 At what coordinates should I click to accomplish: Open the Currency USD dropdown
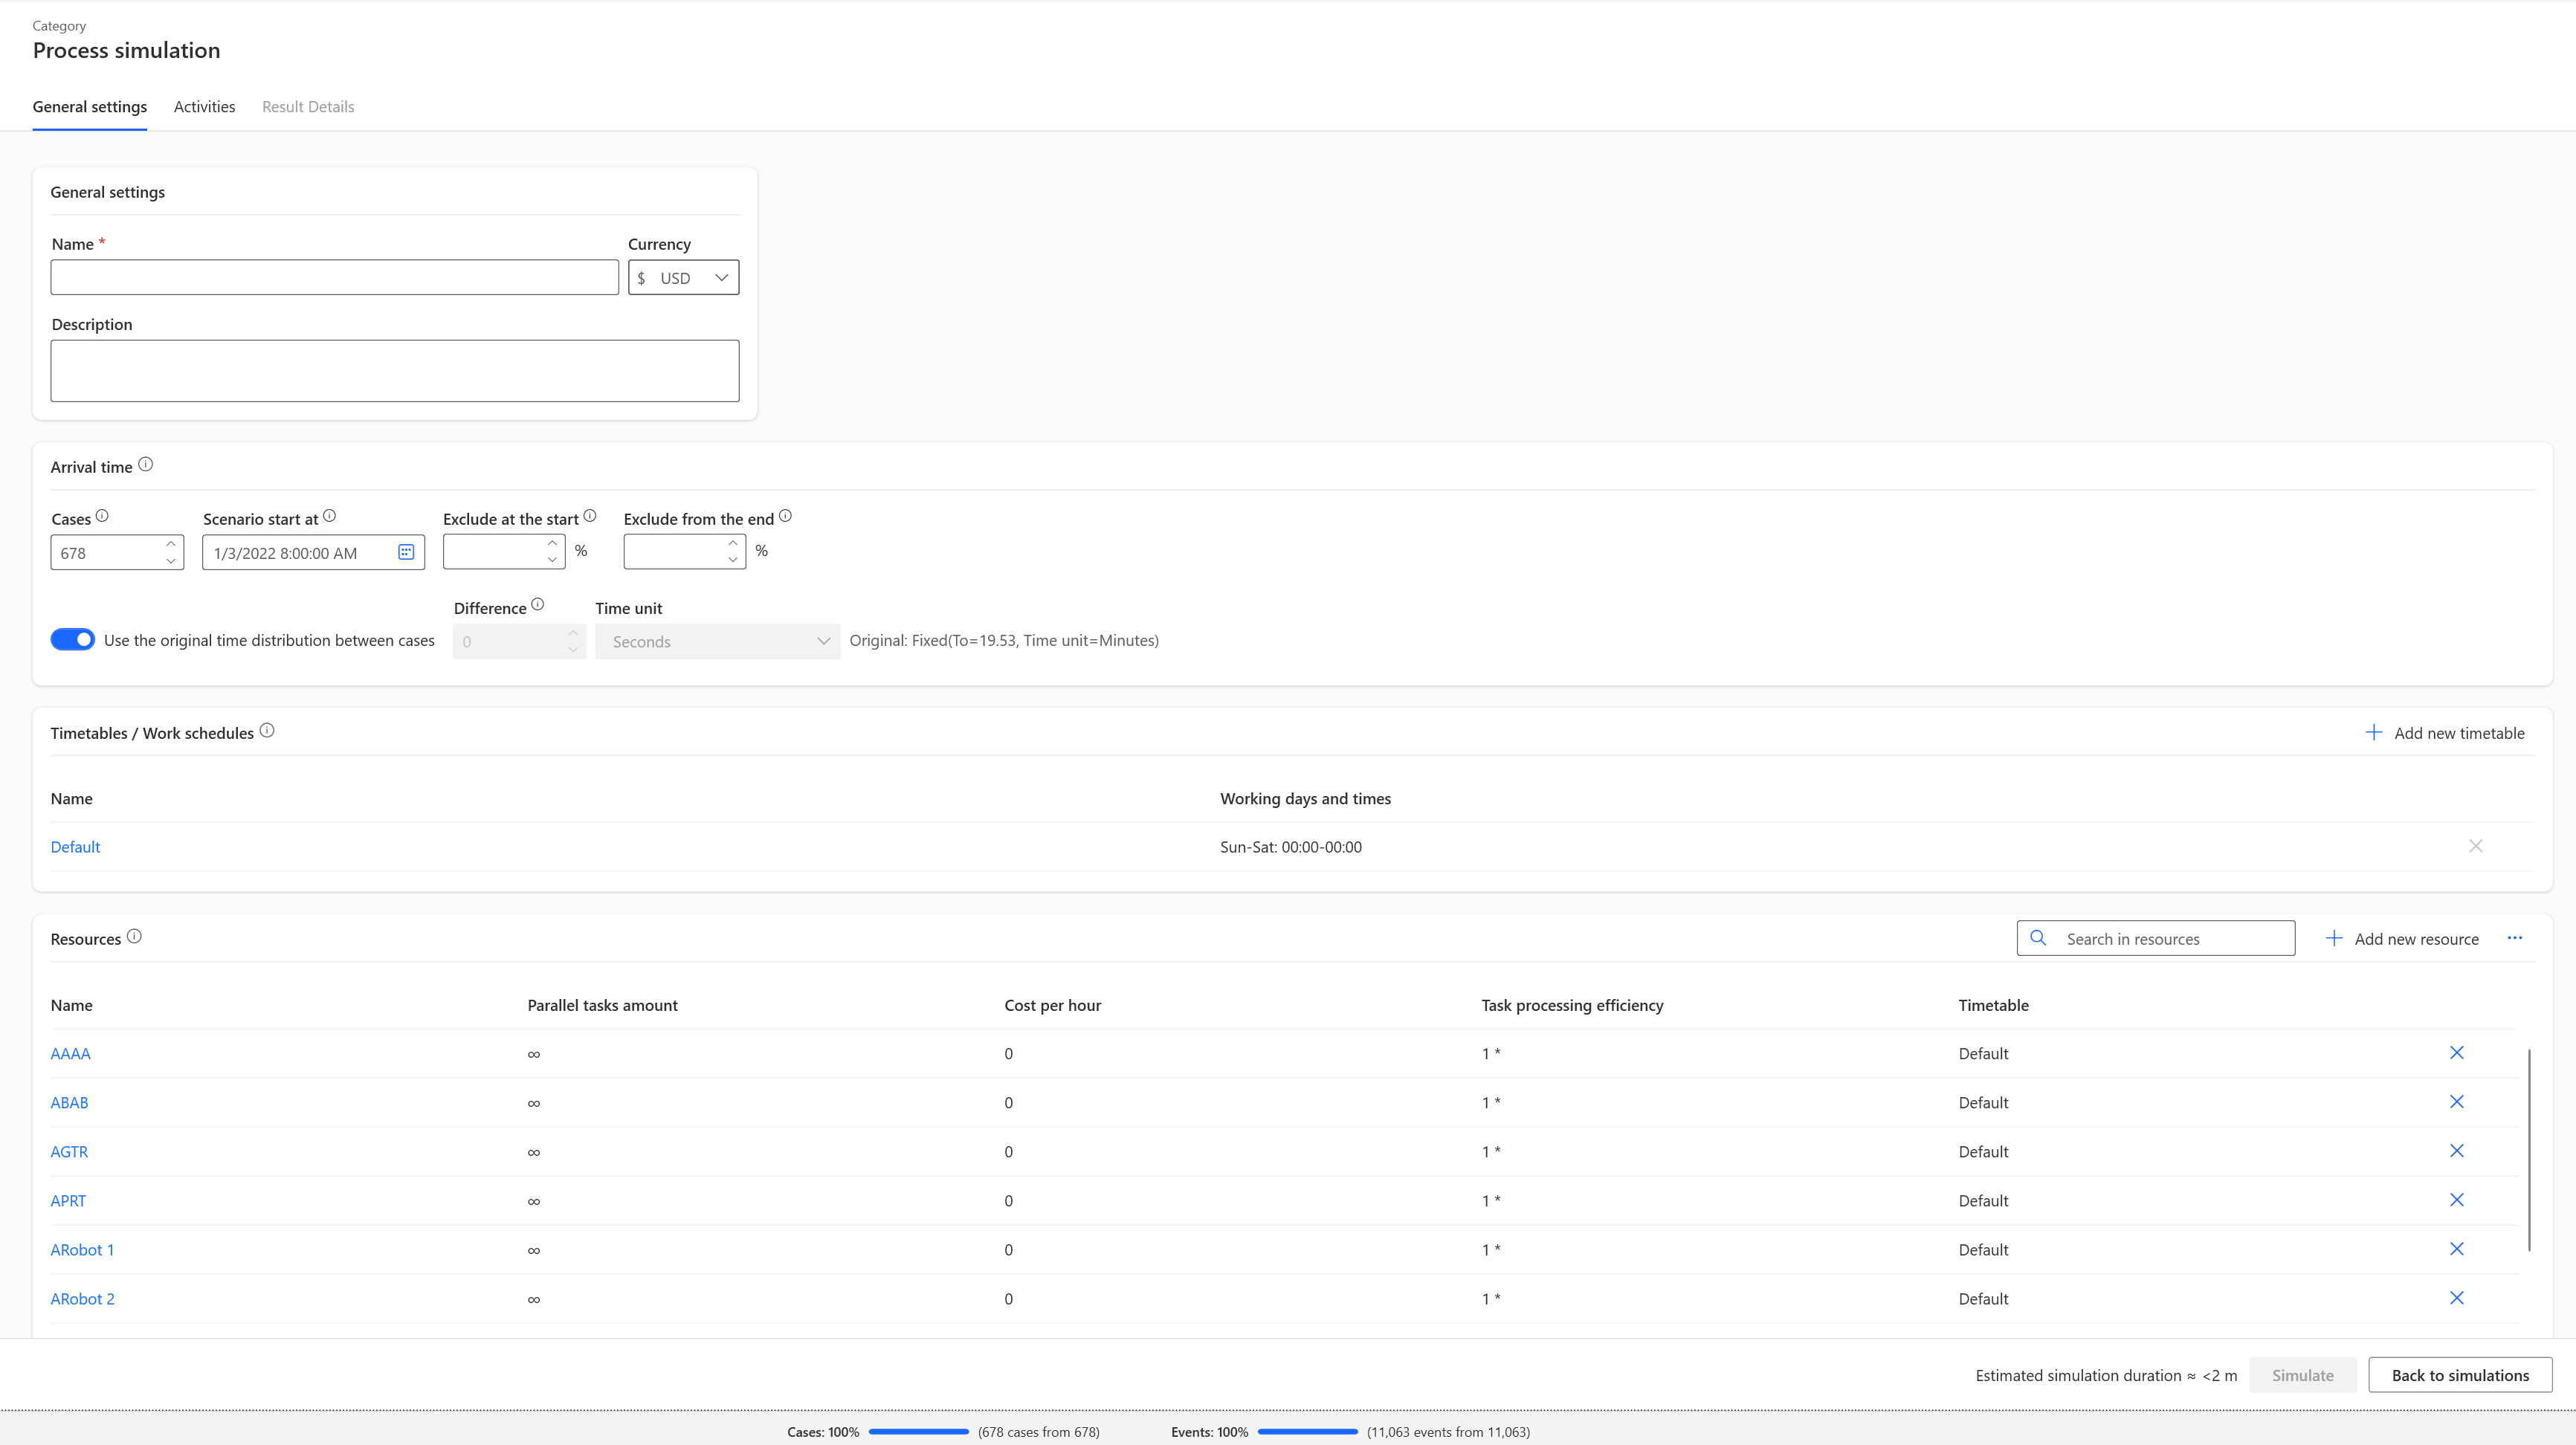coord(684,278)
